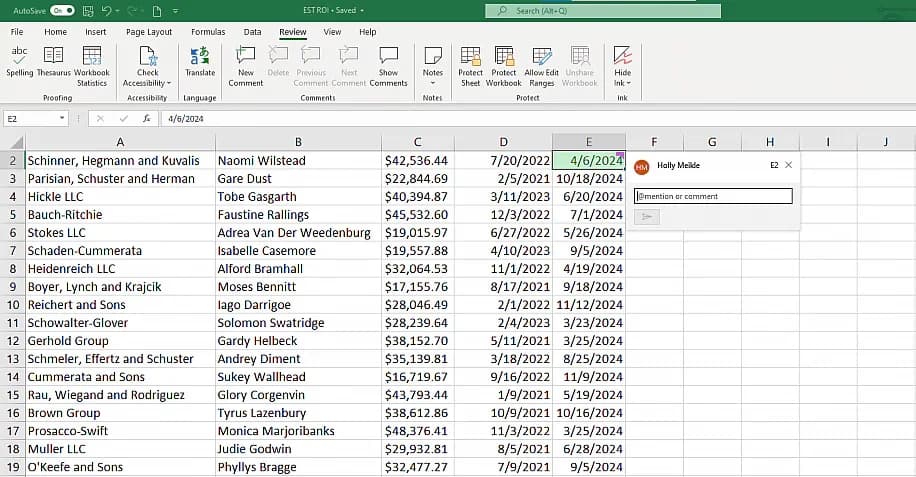The image size is (916, 477).
Task: Click the Undo button in title bar
Action: (104, 10)
